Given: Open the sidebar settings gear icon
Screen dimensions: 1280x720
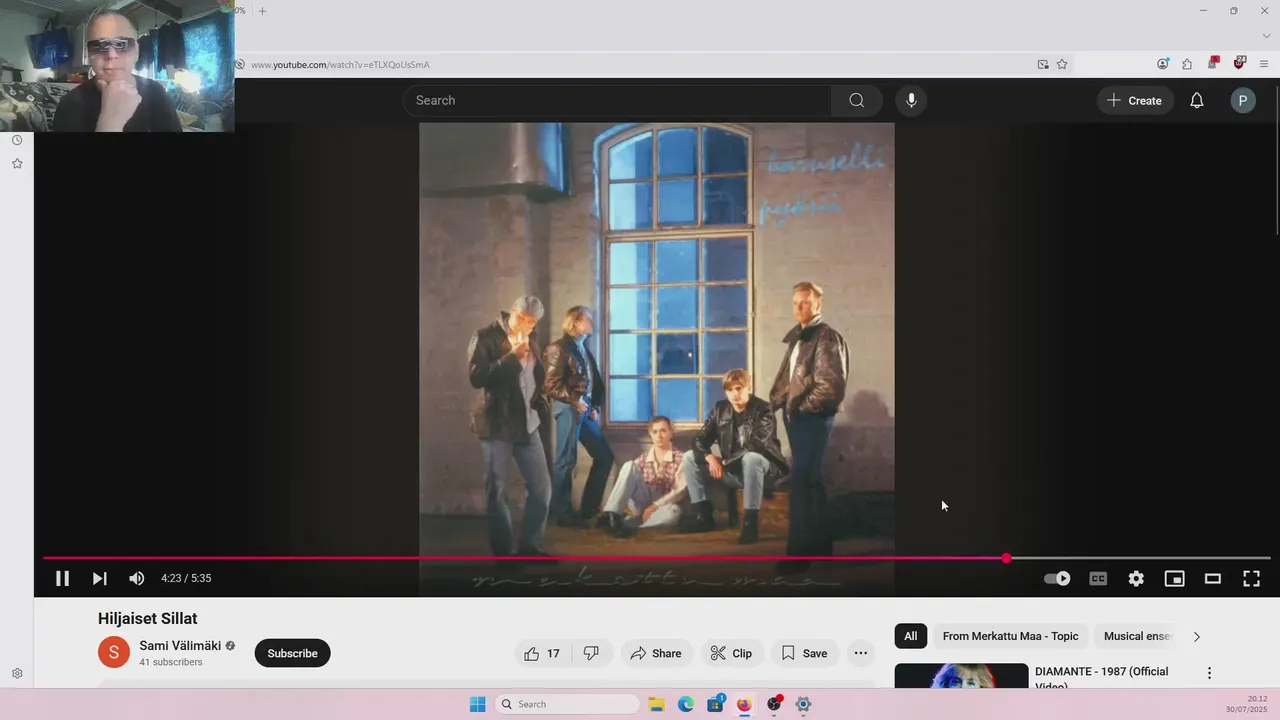Looking at the screenshot, I should click(x=17, y=674).
